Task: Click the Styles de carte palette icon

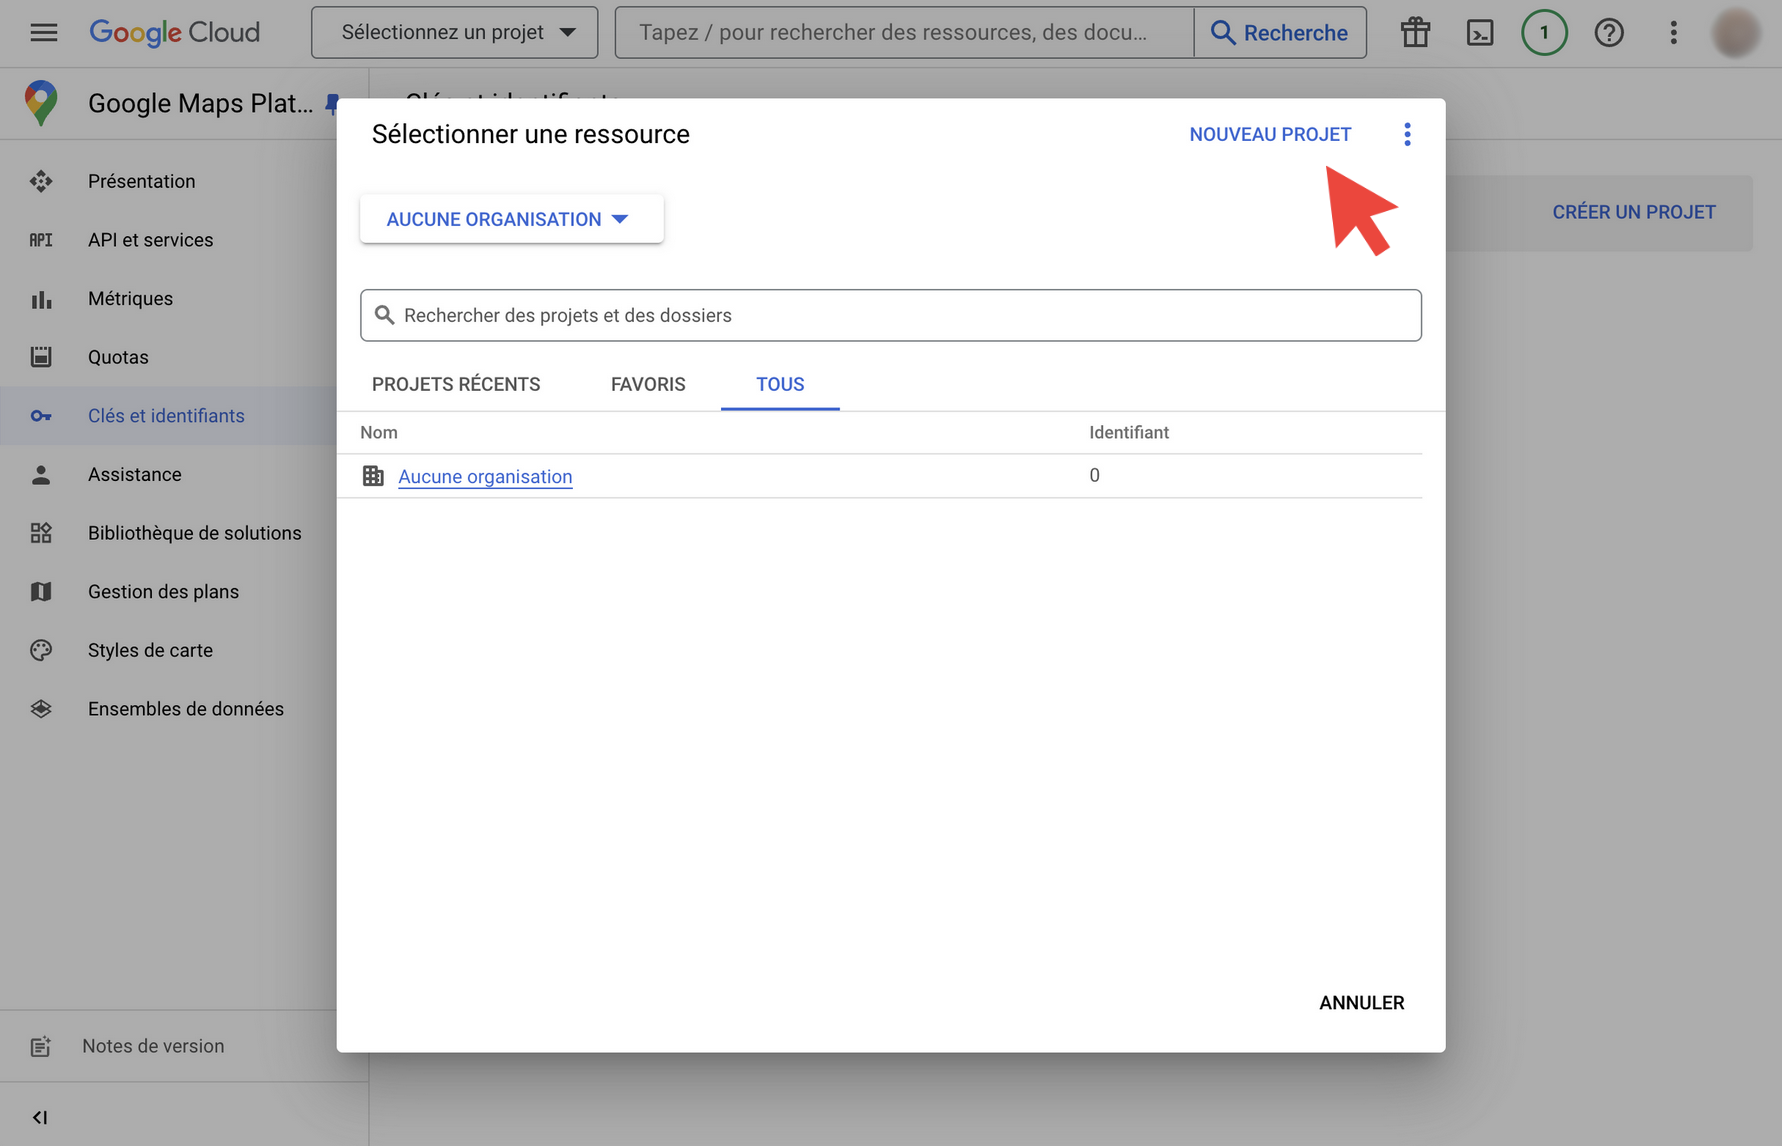Action: (41, 650)
